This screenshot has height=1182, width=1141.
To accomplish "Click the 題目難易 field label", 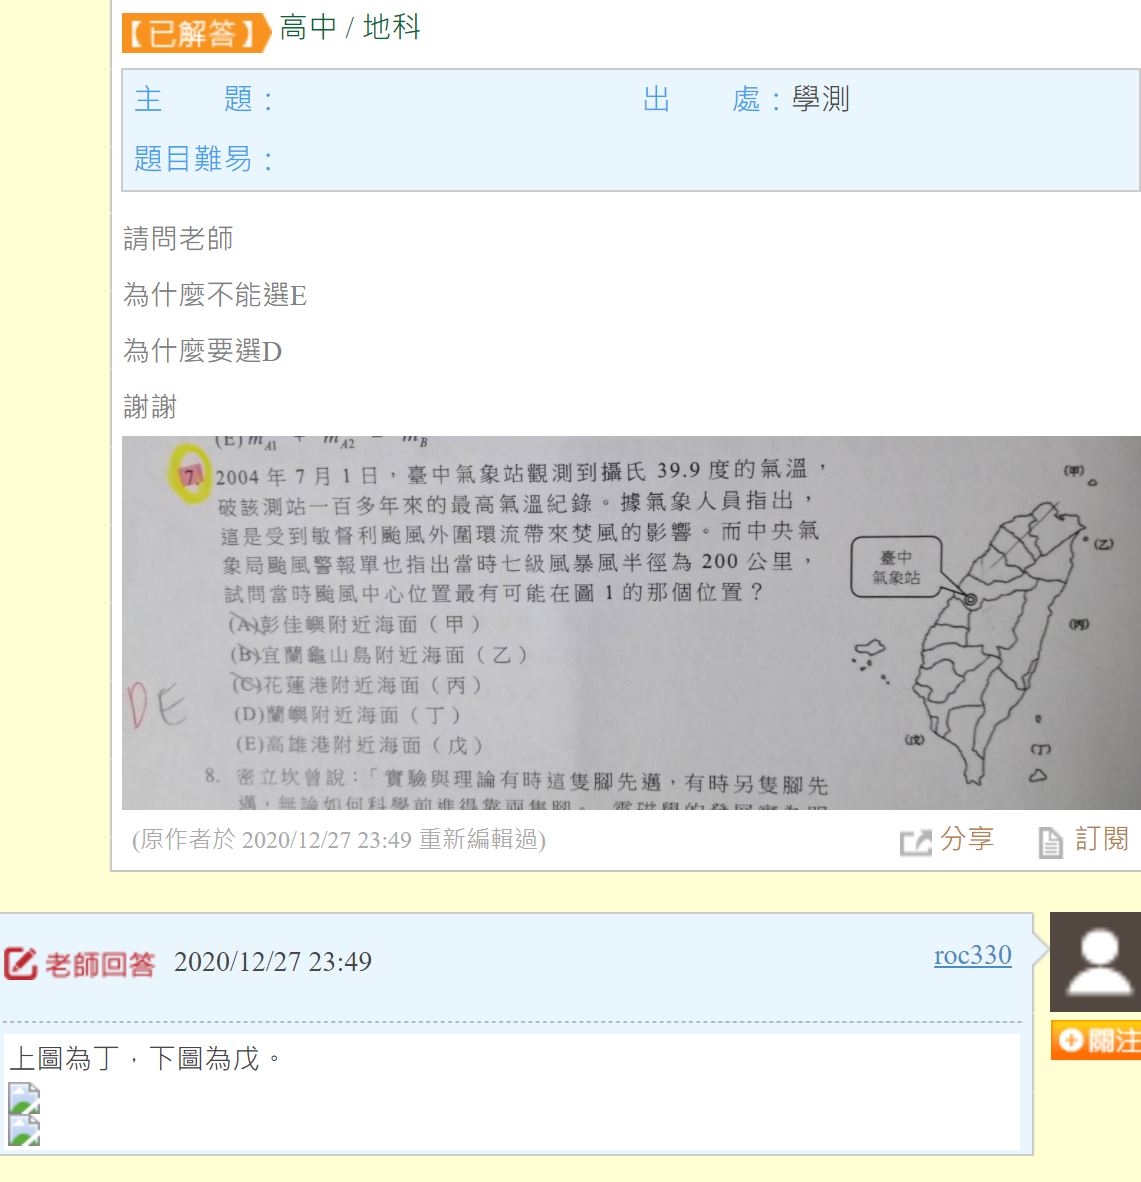I will click(x=203, y=159).
